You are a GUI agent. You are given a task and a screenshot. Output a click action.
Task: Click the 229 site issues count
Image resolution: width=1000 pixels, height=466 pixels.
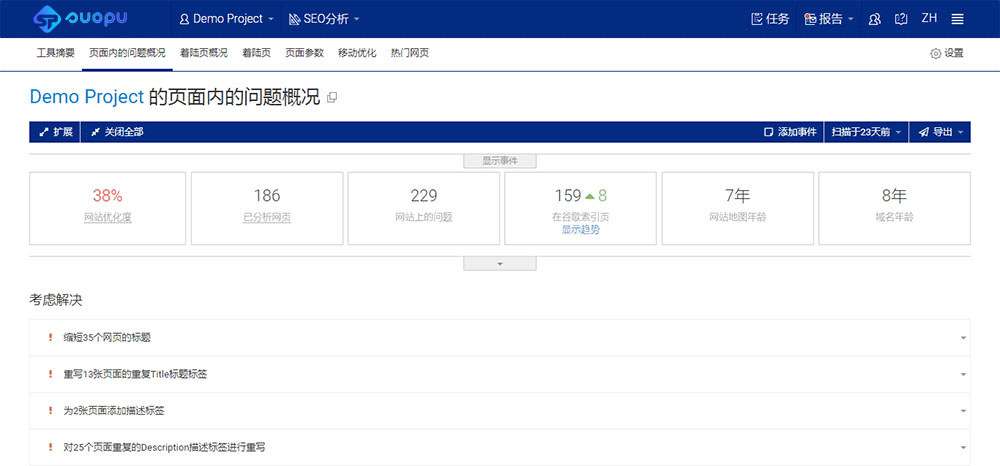pos(423,196)
